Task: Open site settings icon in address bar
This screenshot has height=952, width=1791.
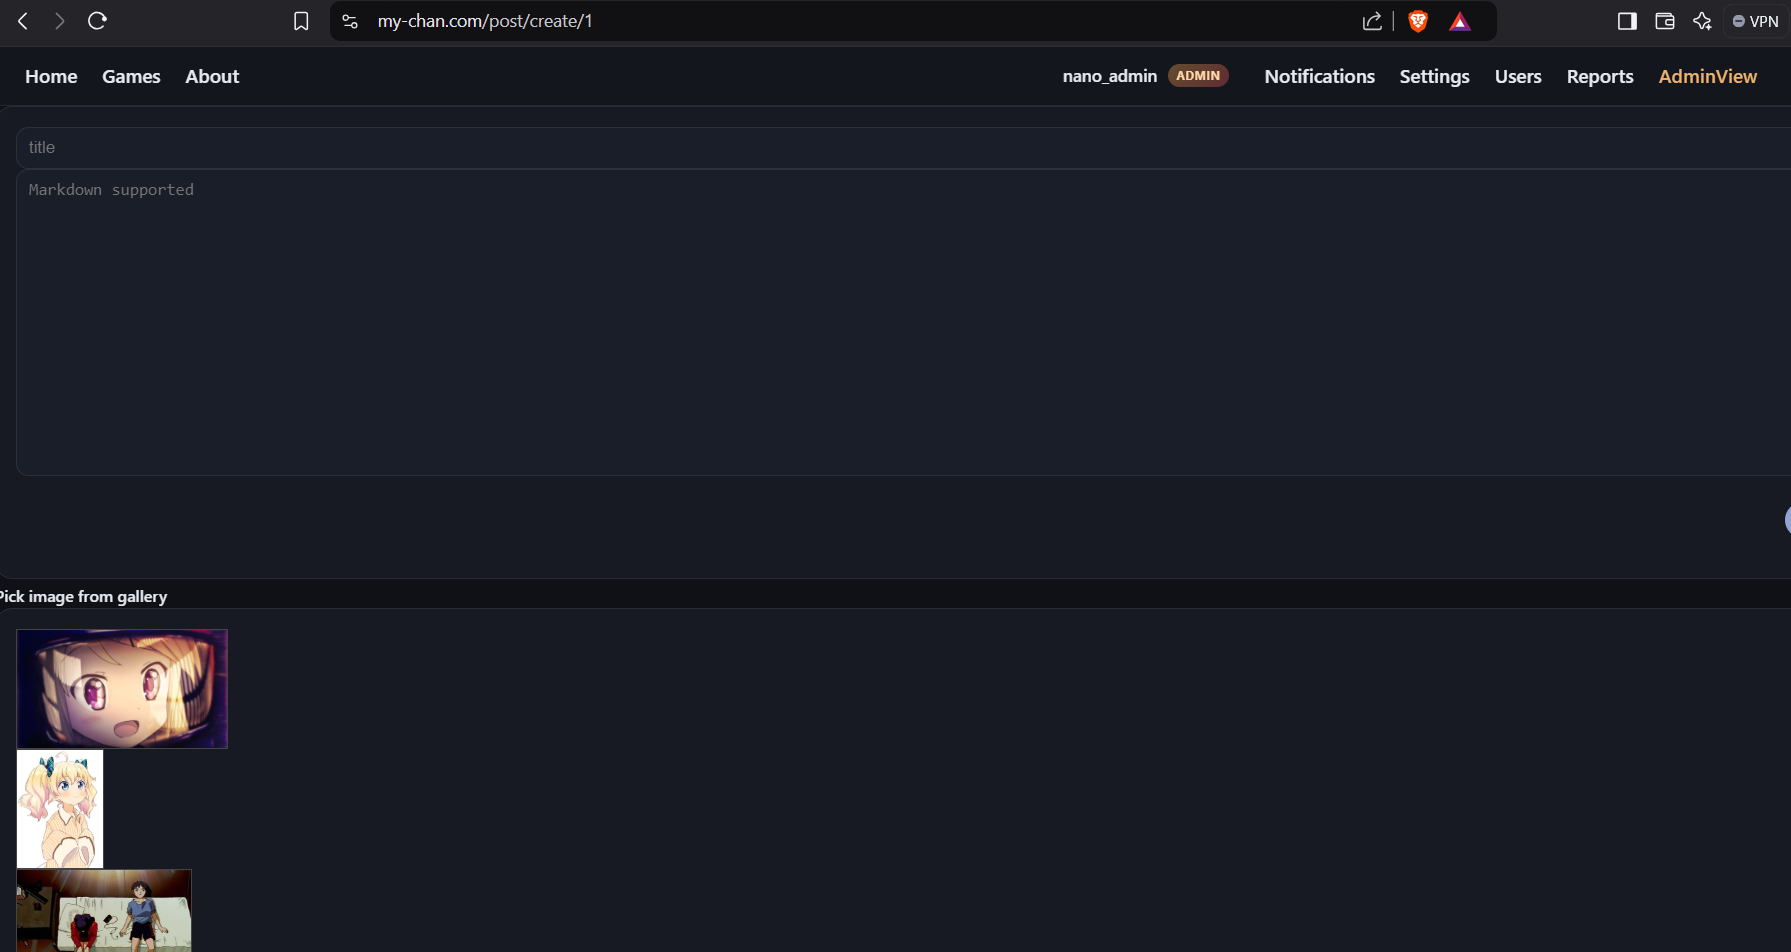Action: point(350,21)
